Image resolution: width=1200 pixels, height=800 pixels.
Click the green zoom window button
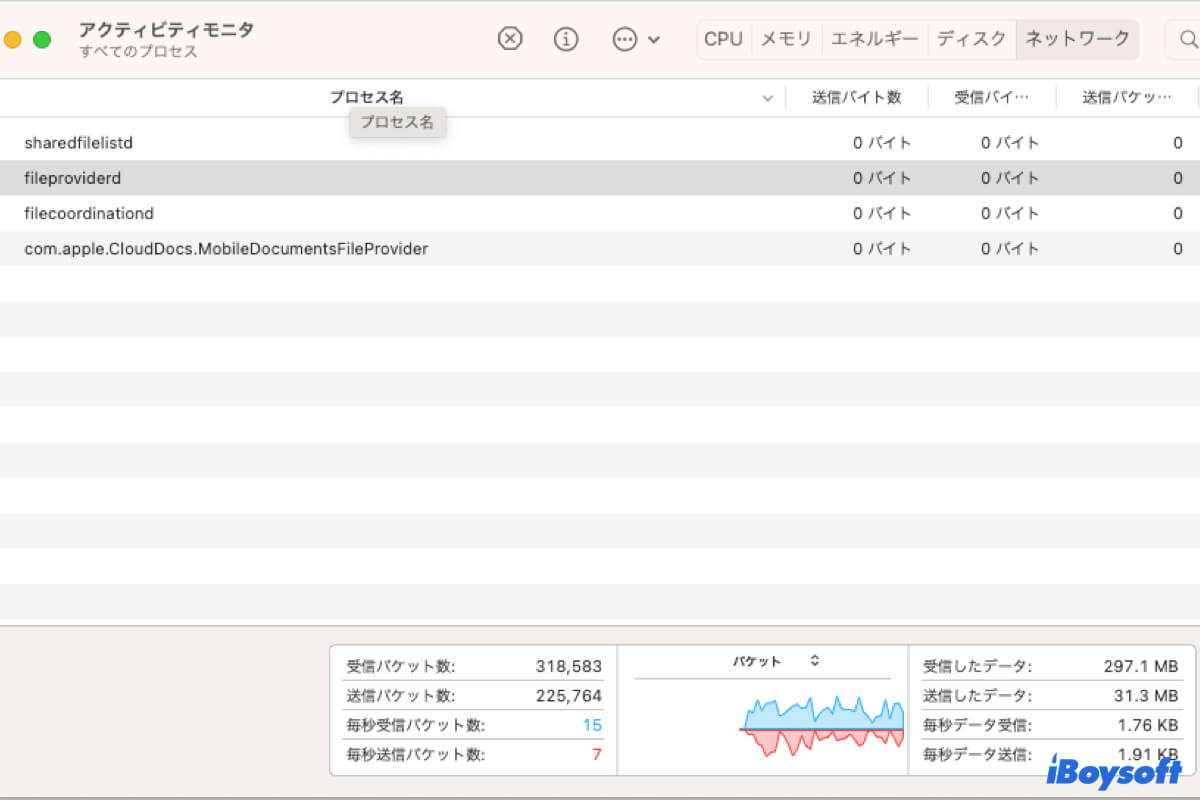[x=42, y=40]
